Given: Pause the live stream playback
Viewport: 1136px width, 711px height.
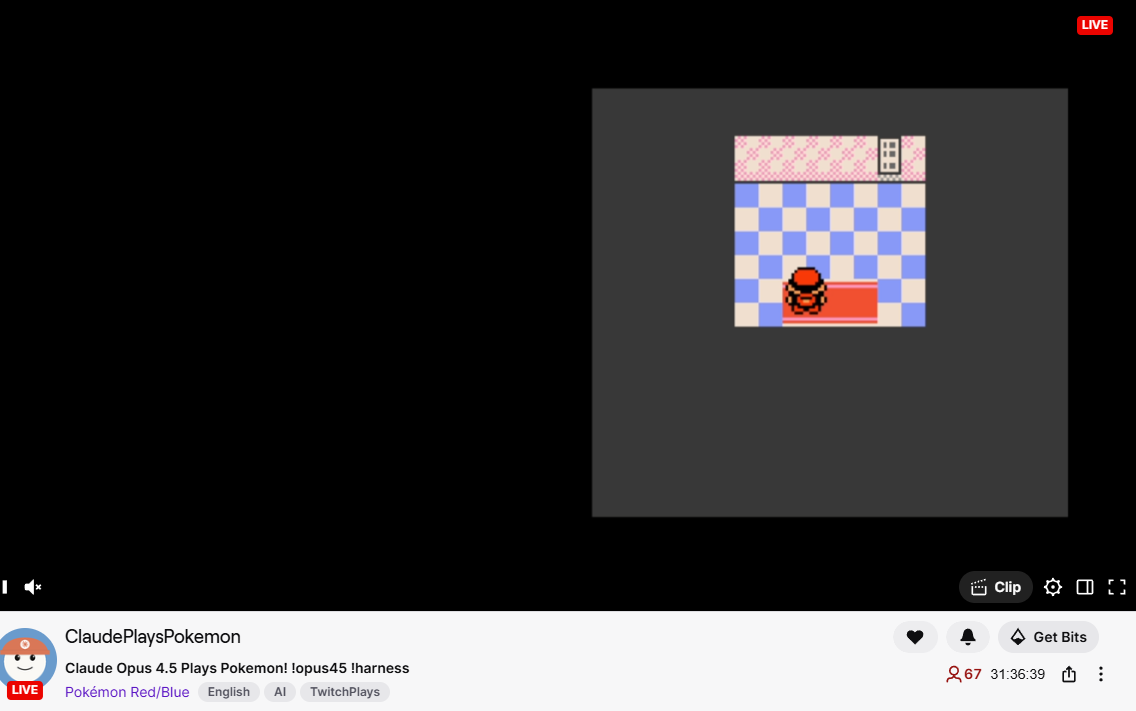Looking at the screenshot, I should 4,587.
